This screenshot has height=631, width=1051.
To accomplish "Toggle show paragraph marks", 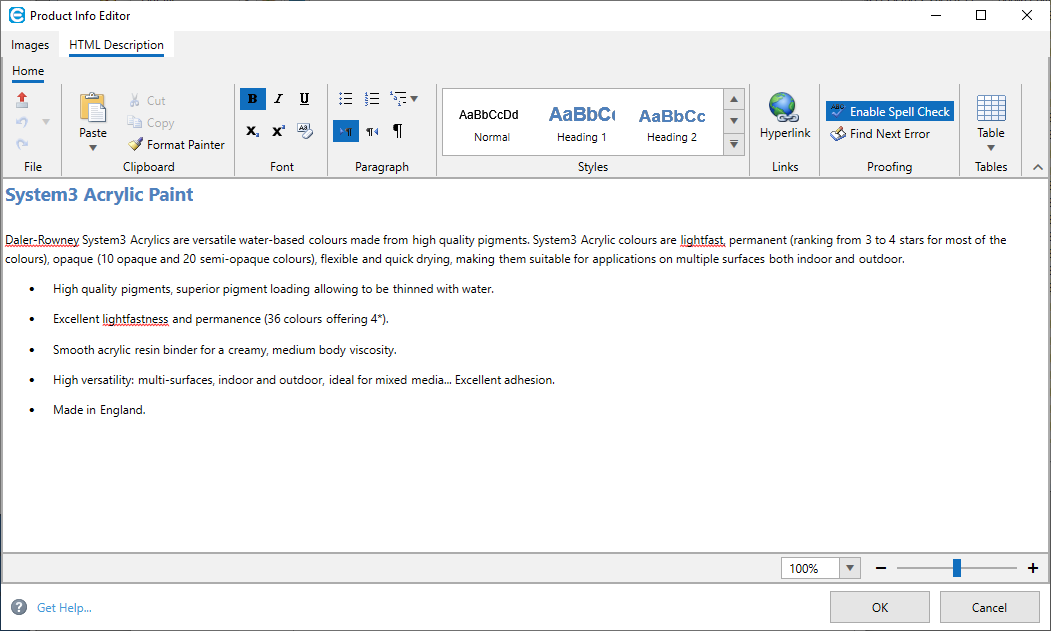I will click(398, 131).
